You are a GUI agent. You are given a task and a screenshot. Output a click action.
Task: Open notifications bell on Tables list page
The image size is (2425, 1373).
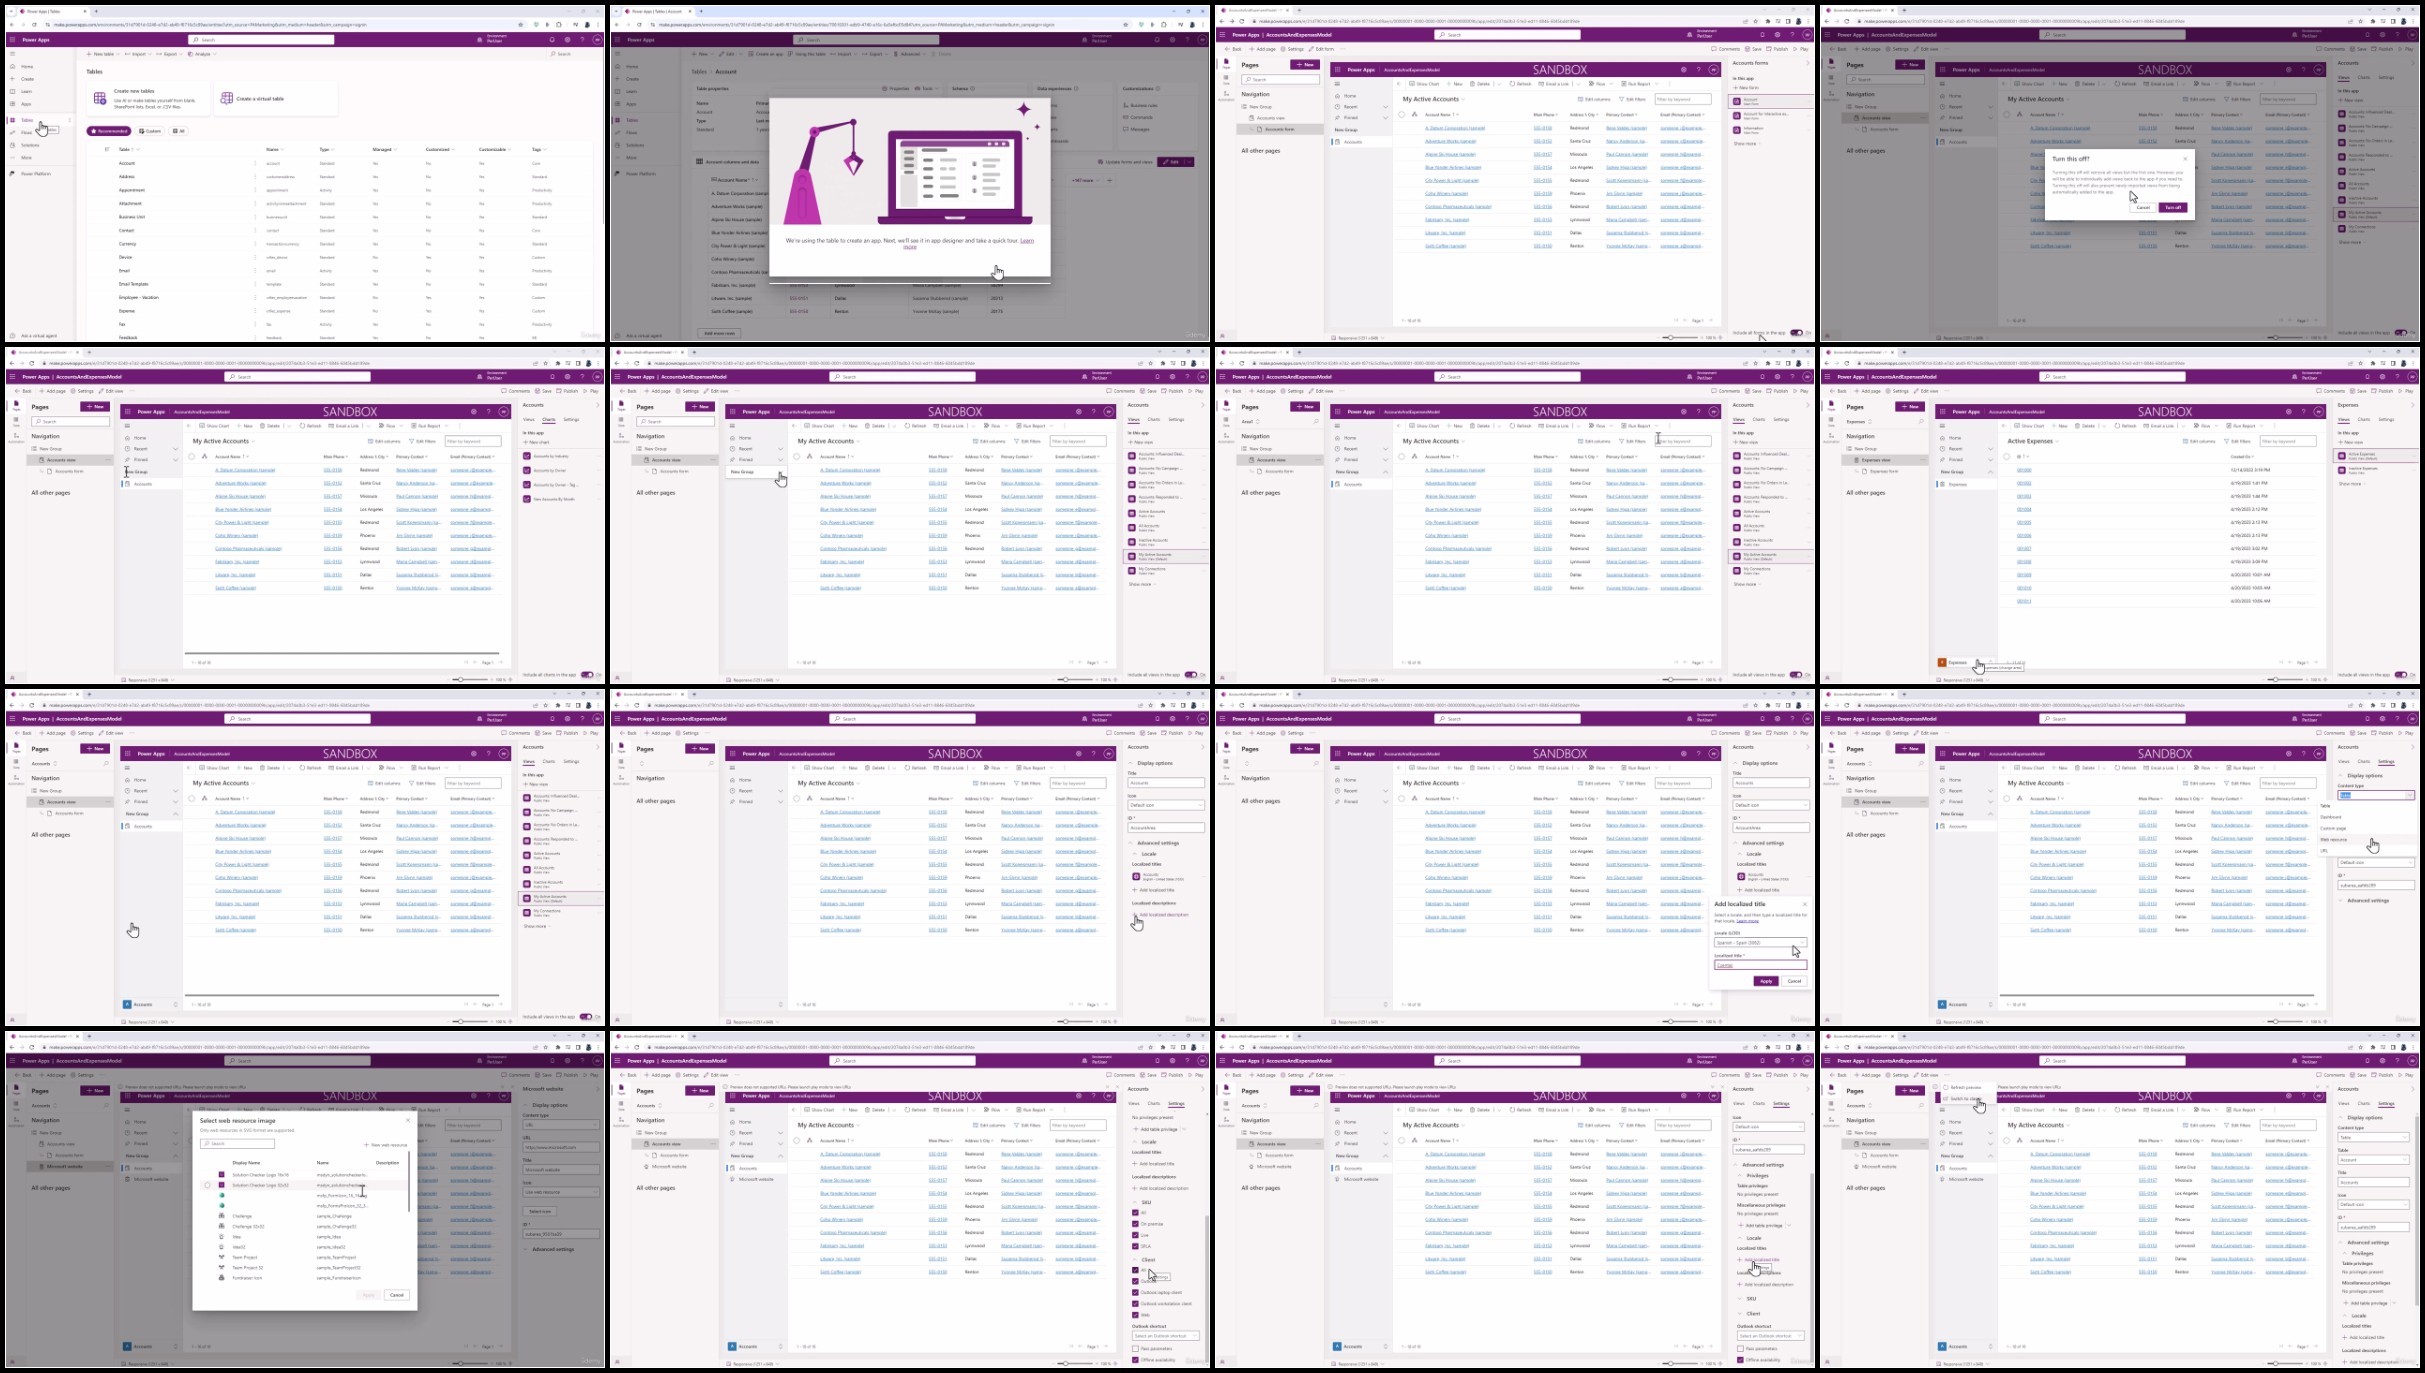coord(552,40)
